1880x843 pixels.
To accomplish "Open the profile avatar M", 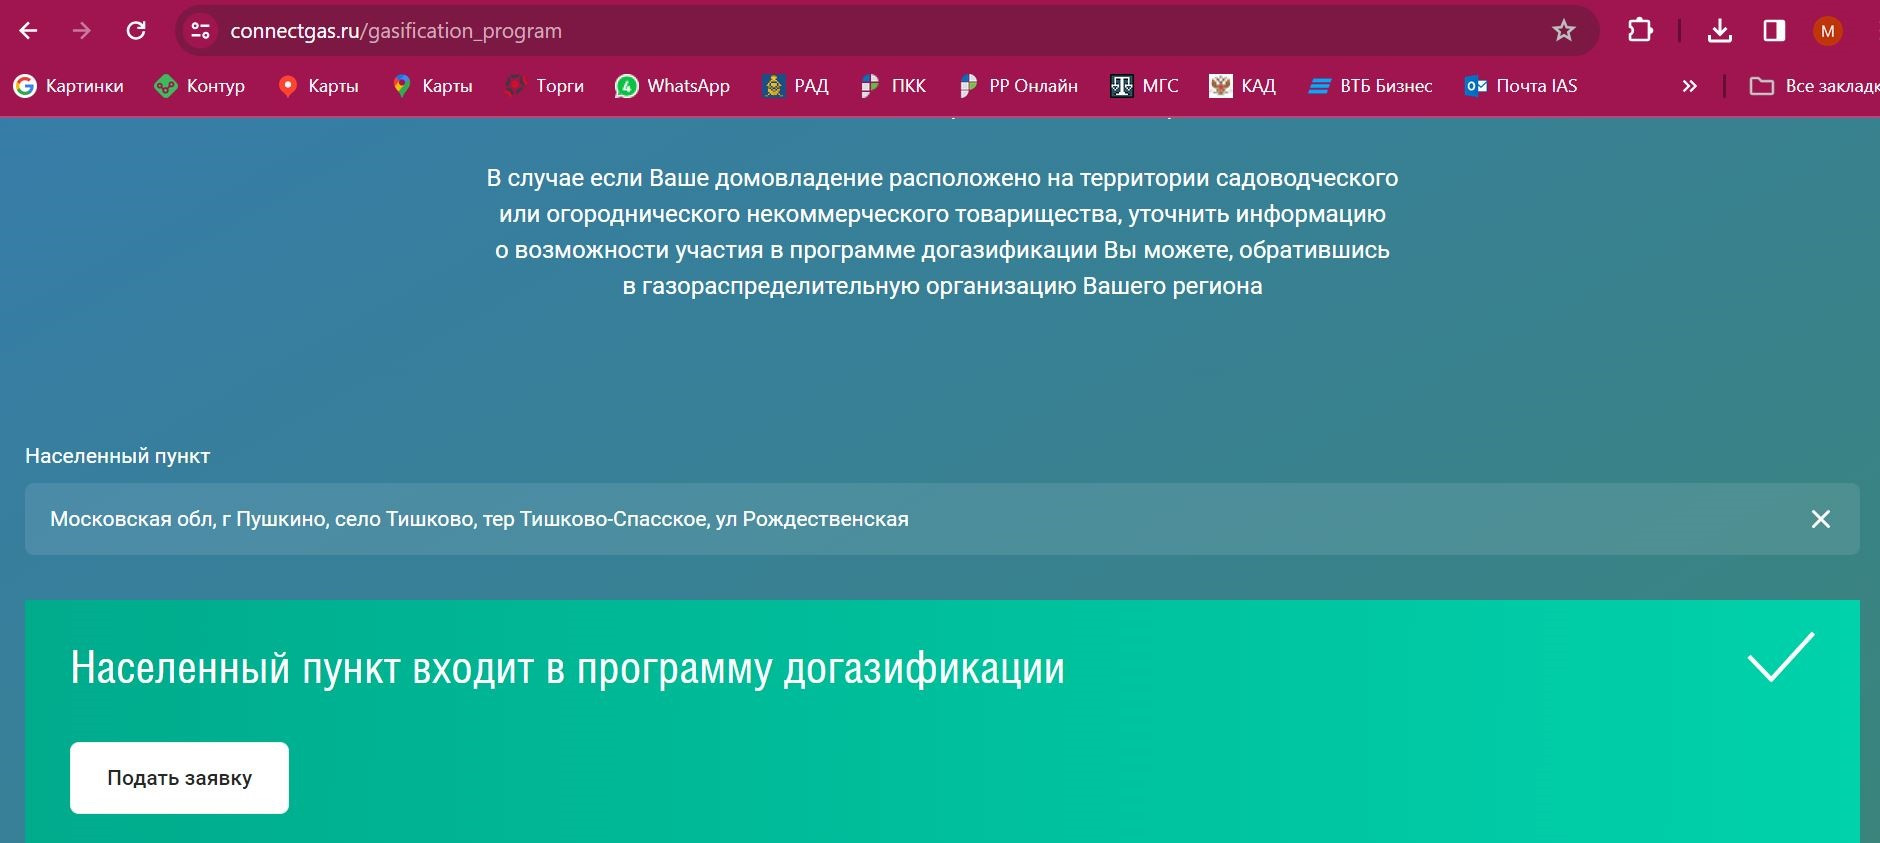I will pos(1828,31).
